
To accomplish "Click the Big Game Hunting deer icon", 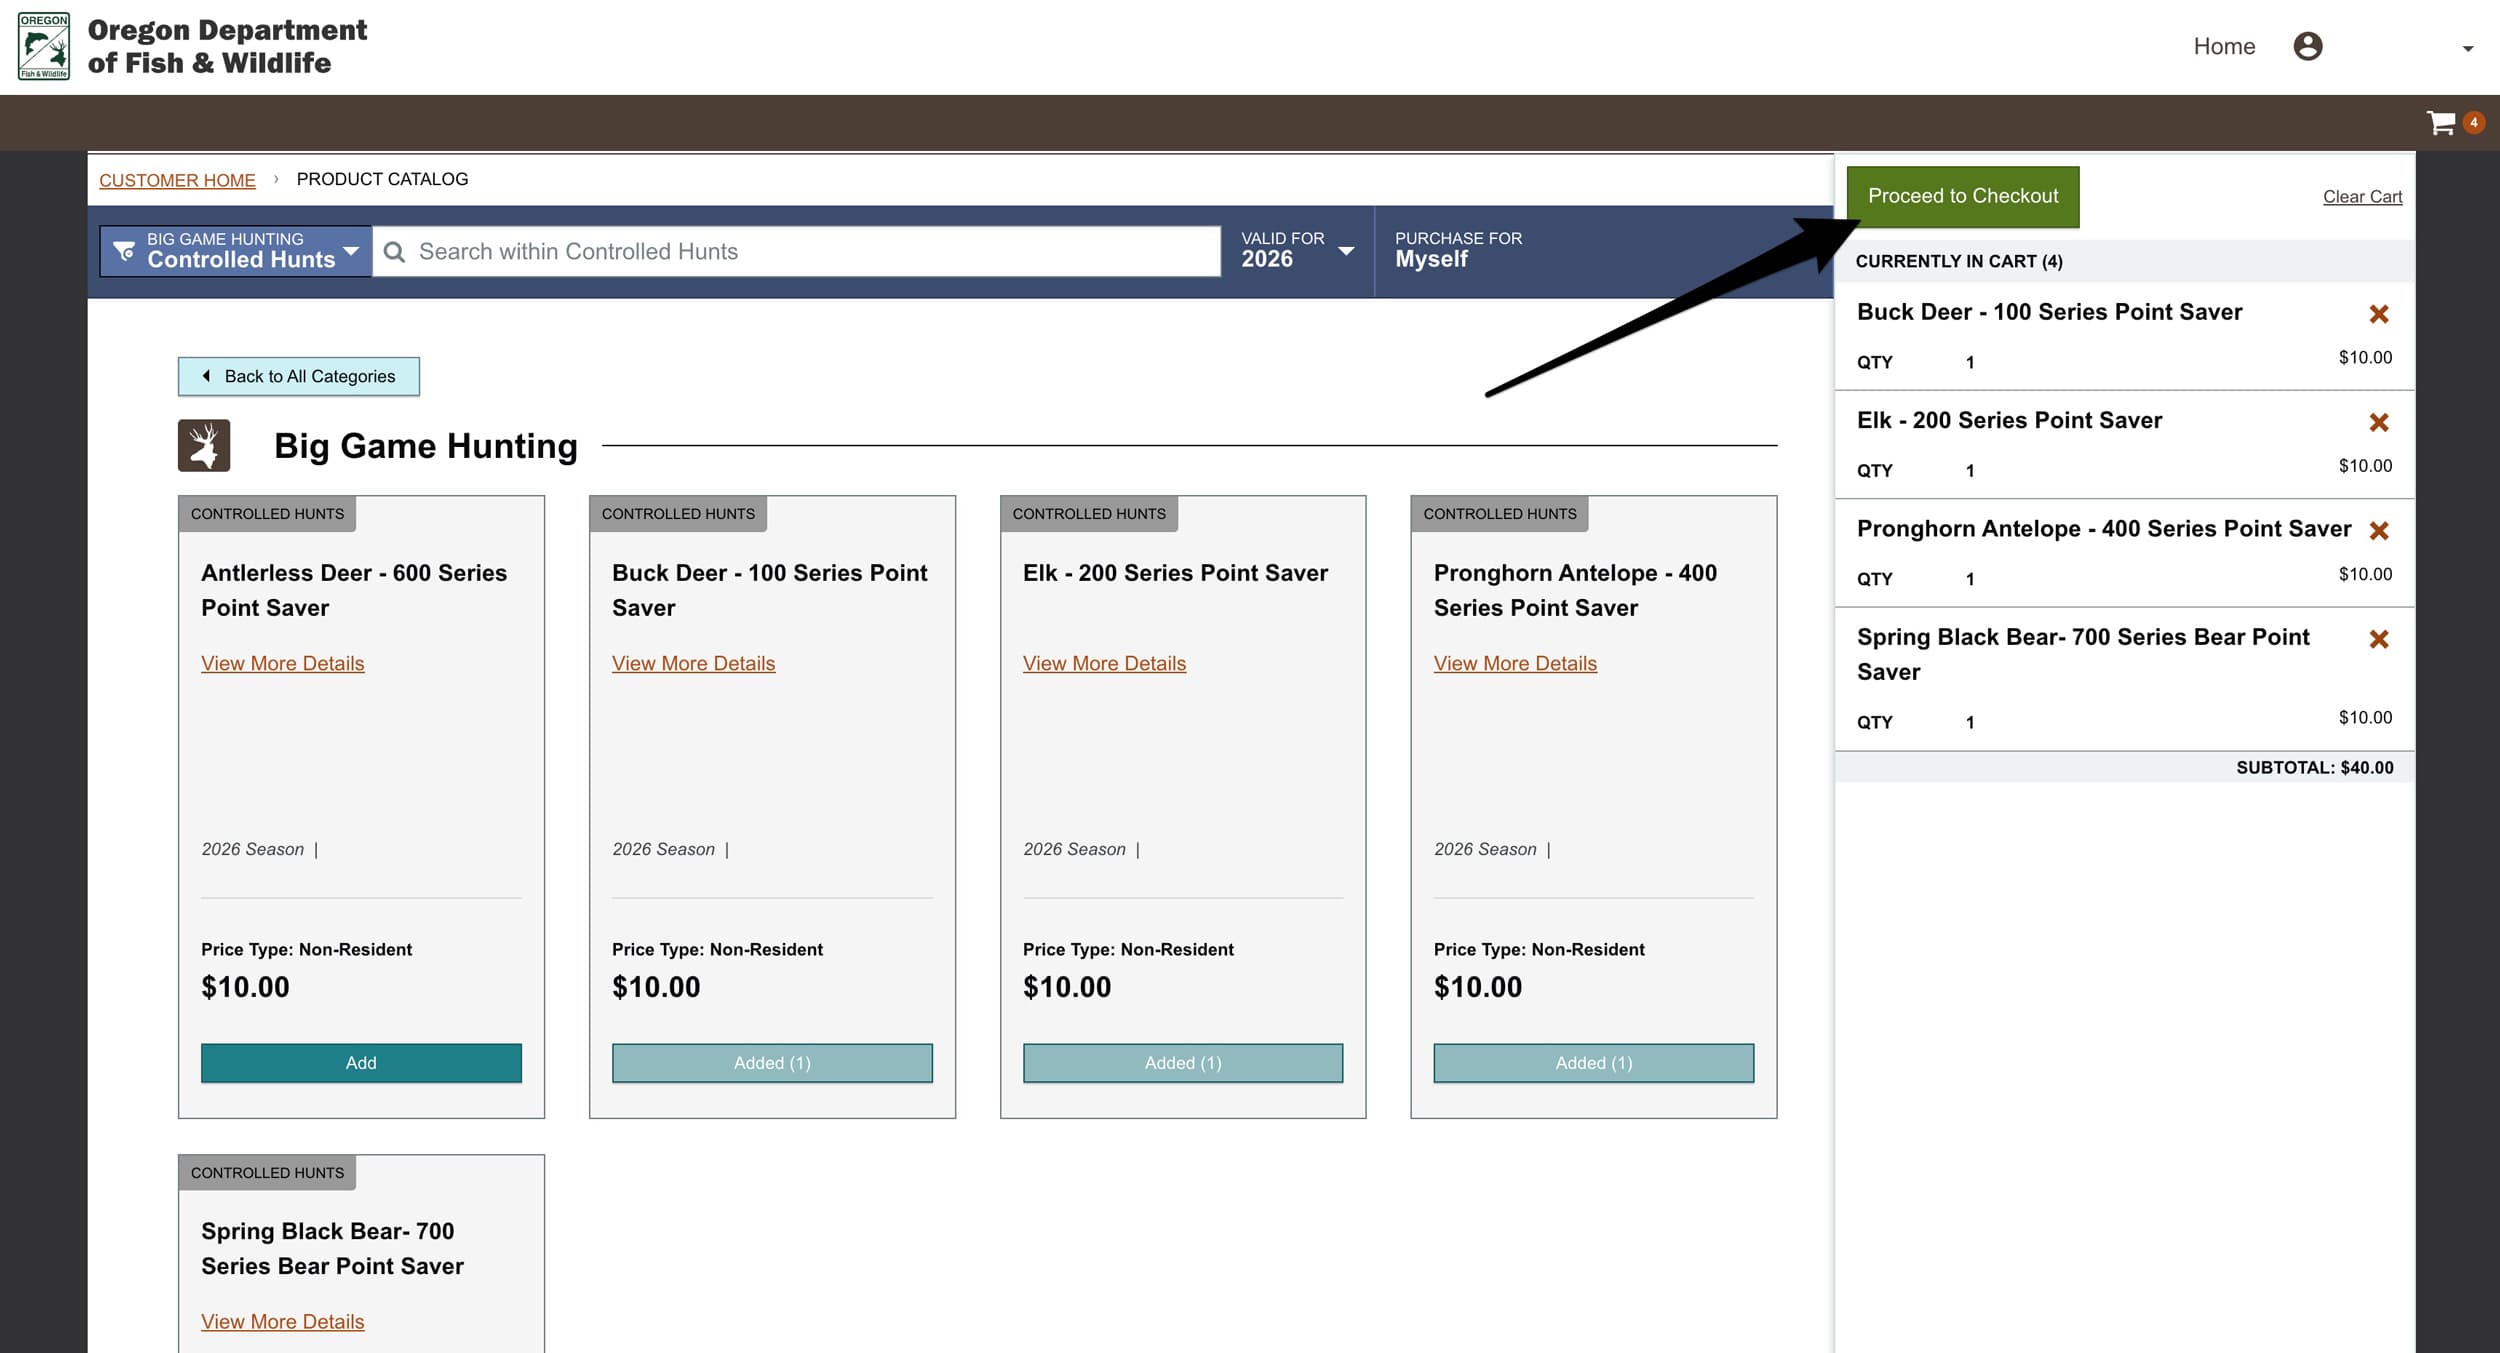I will [204, 445].
